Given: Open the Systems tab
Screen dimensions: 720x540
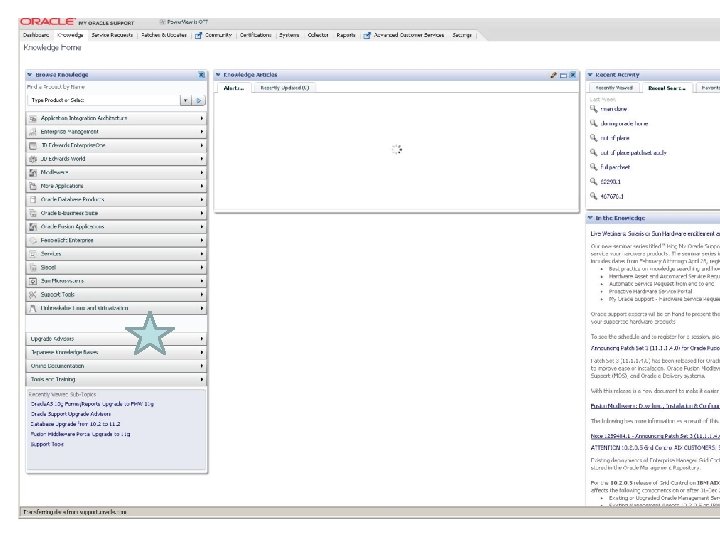Looking at the screenshot, I should 289,35.
